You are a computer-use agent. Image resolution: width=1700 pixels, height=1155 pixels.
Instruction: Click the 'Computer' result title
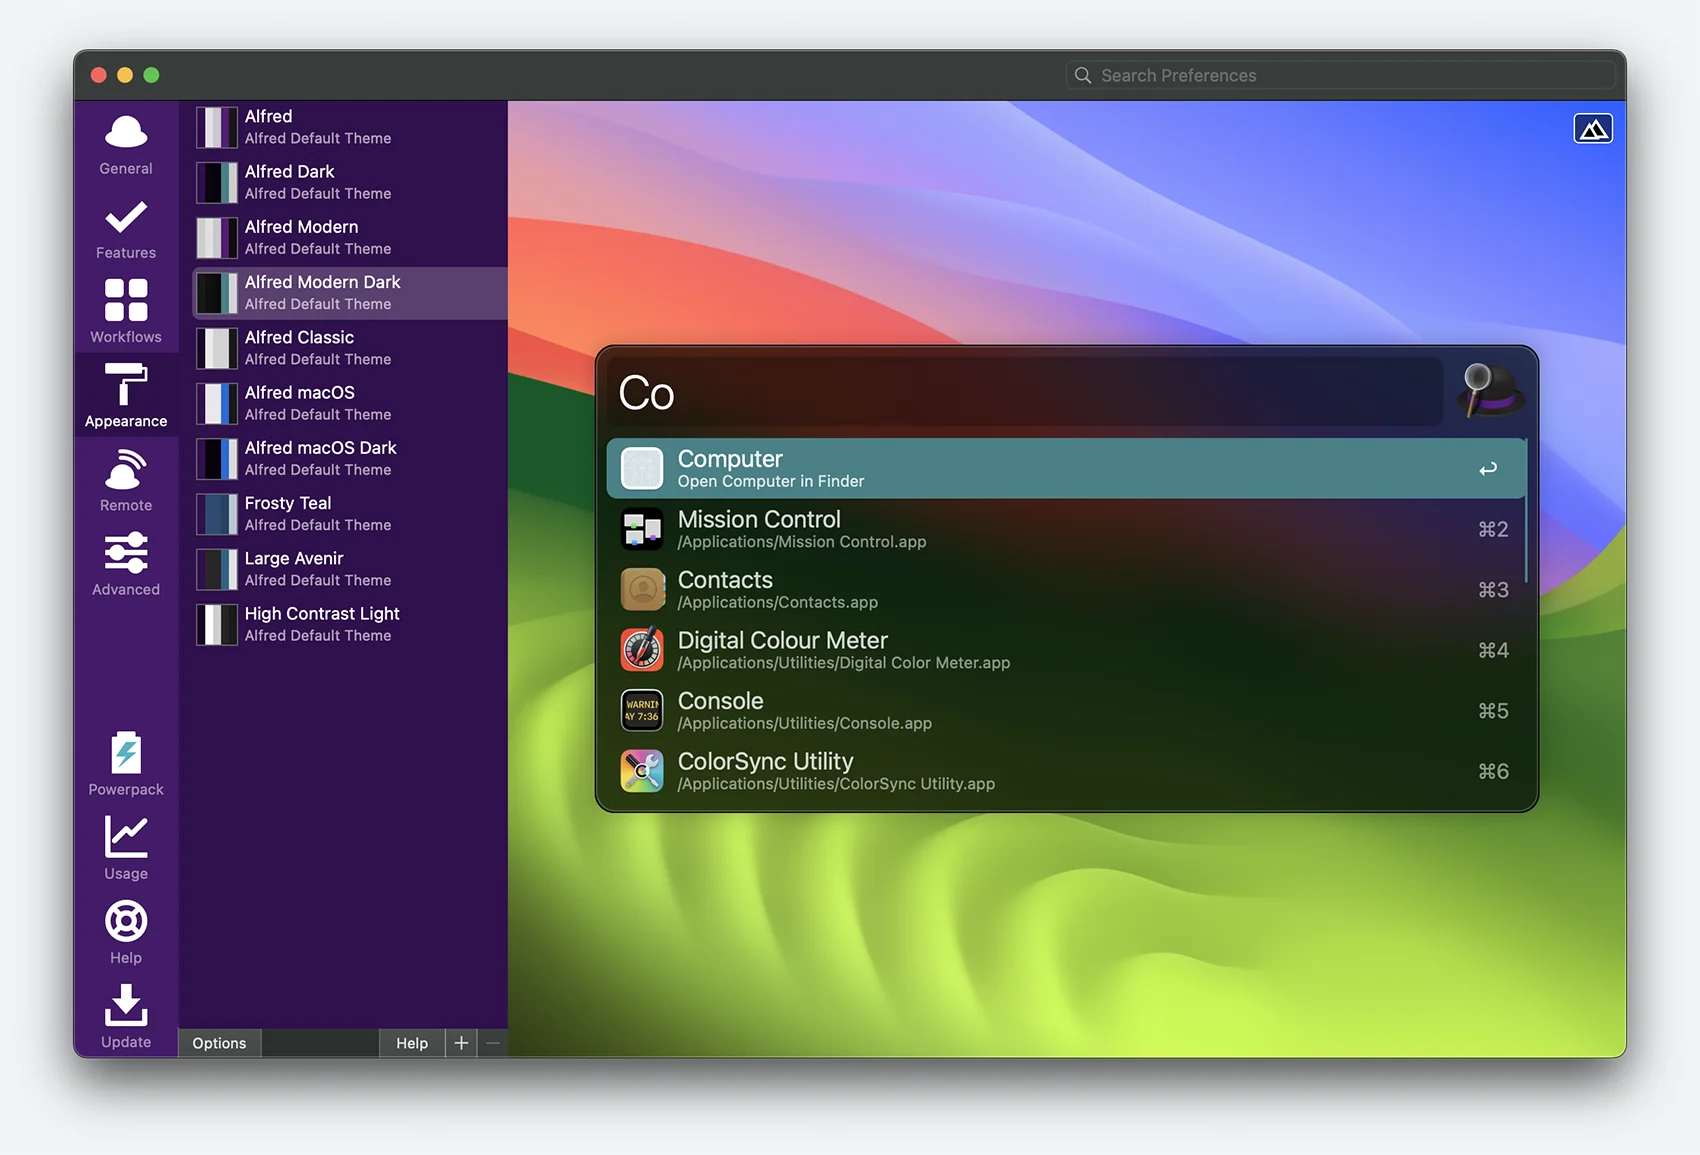pyautogui.click(x=730, y=459)
